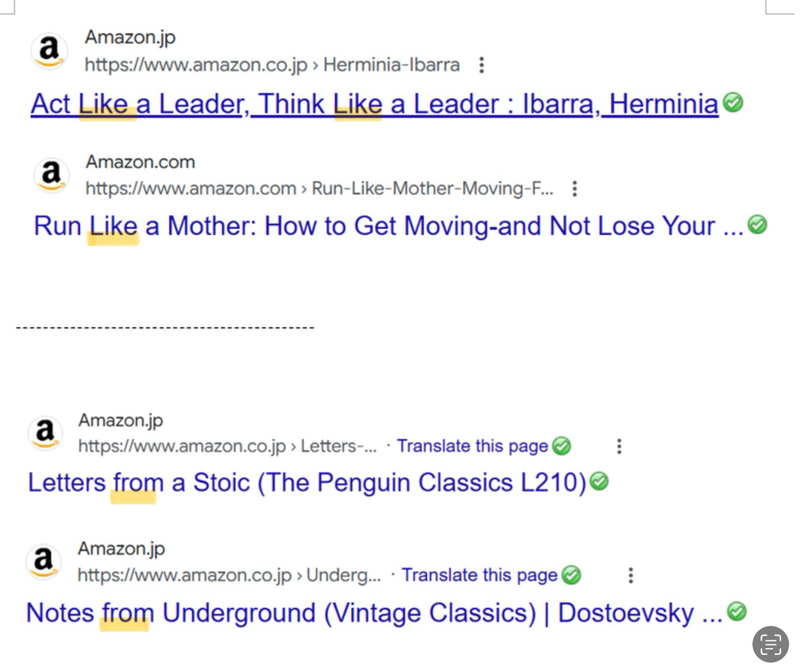The image size is (800, 672).
Task: Click the Amazon logo beside Act Like a Leader
Action: tap(49, 50)
